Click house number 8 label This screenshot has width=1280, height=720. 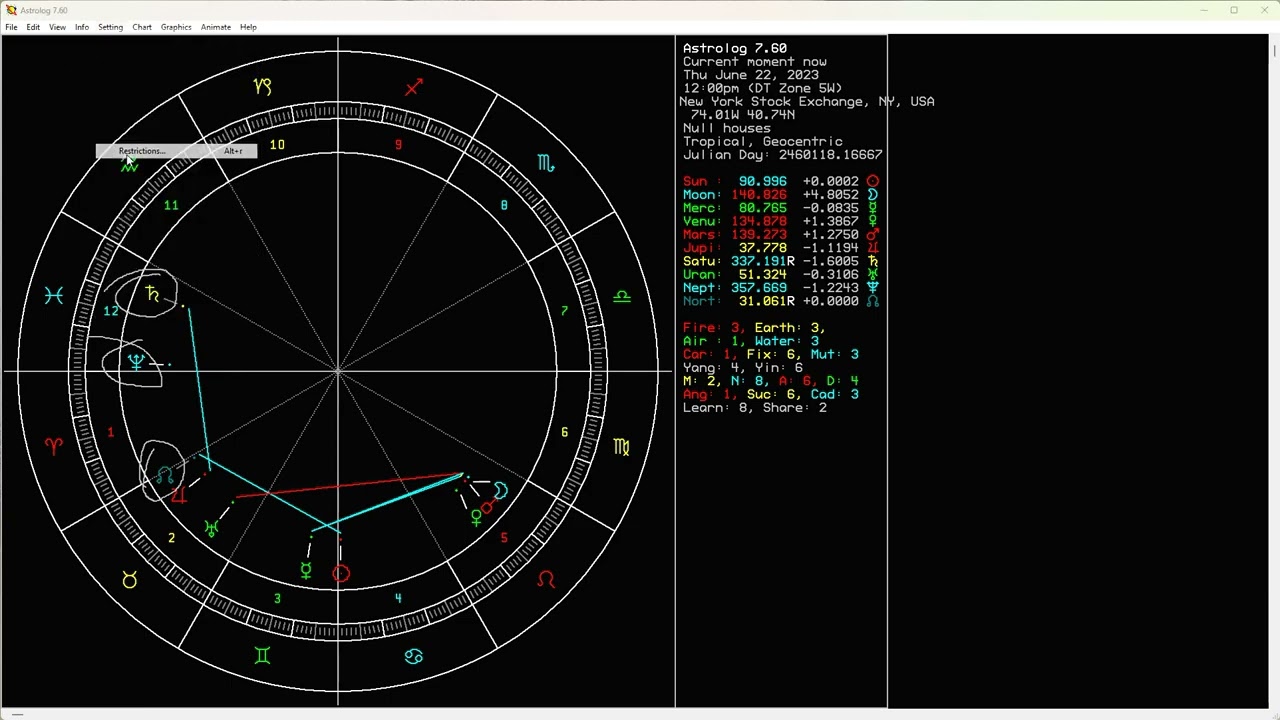pos(504,205)
